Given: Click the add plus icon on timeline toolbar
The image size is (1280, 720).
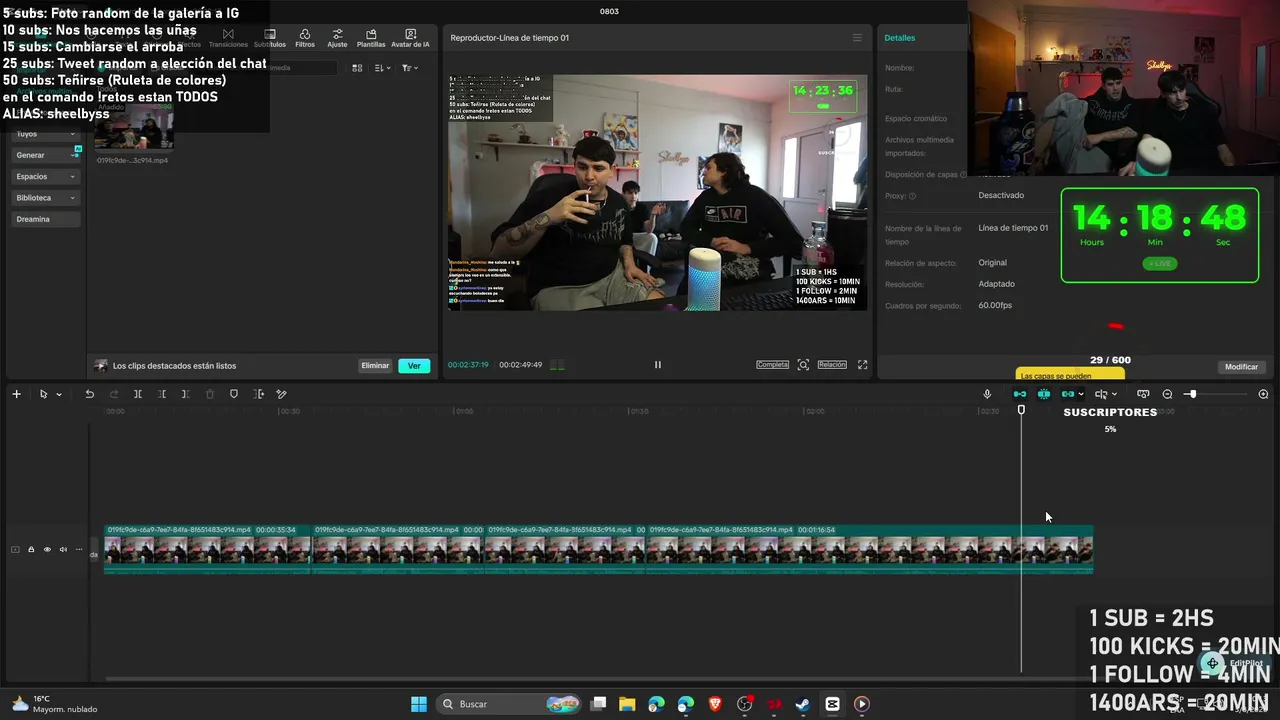Looking at the screenshot, I should pos(16,394).
